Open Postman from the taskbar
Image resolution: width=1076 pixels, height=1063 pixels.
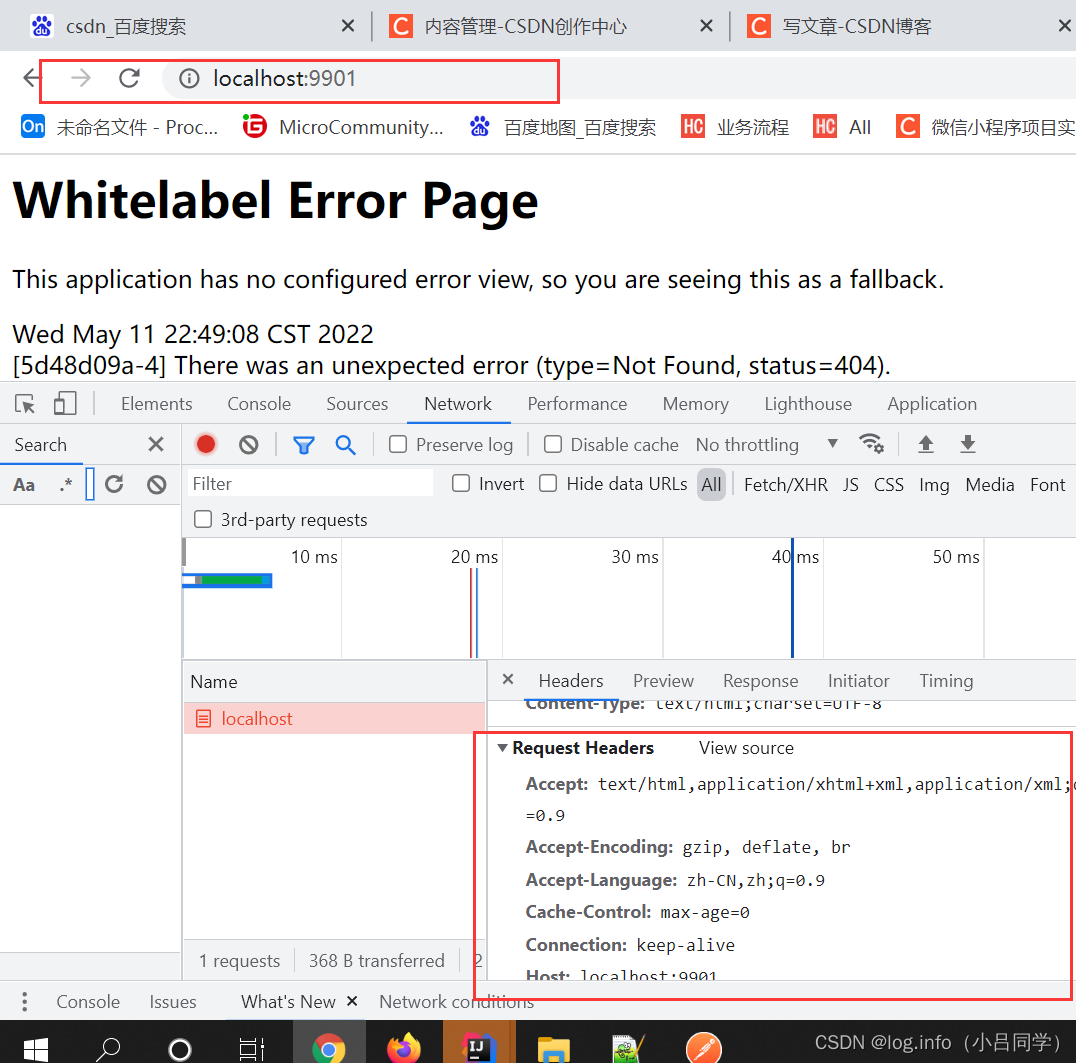point(703,1049)
